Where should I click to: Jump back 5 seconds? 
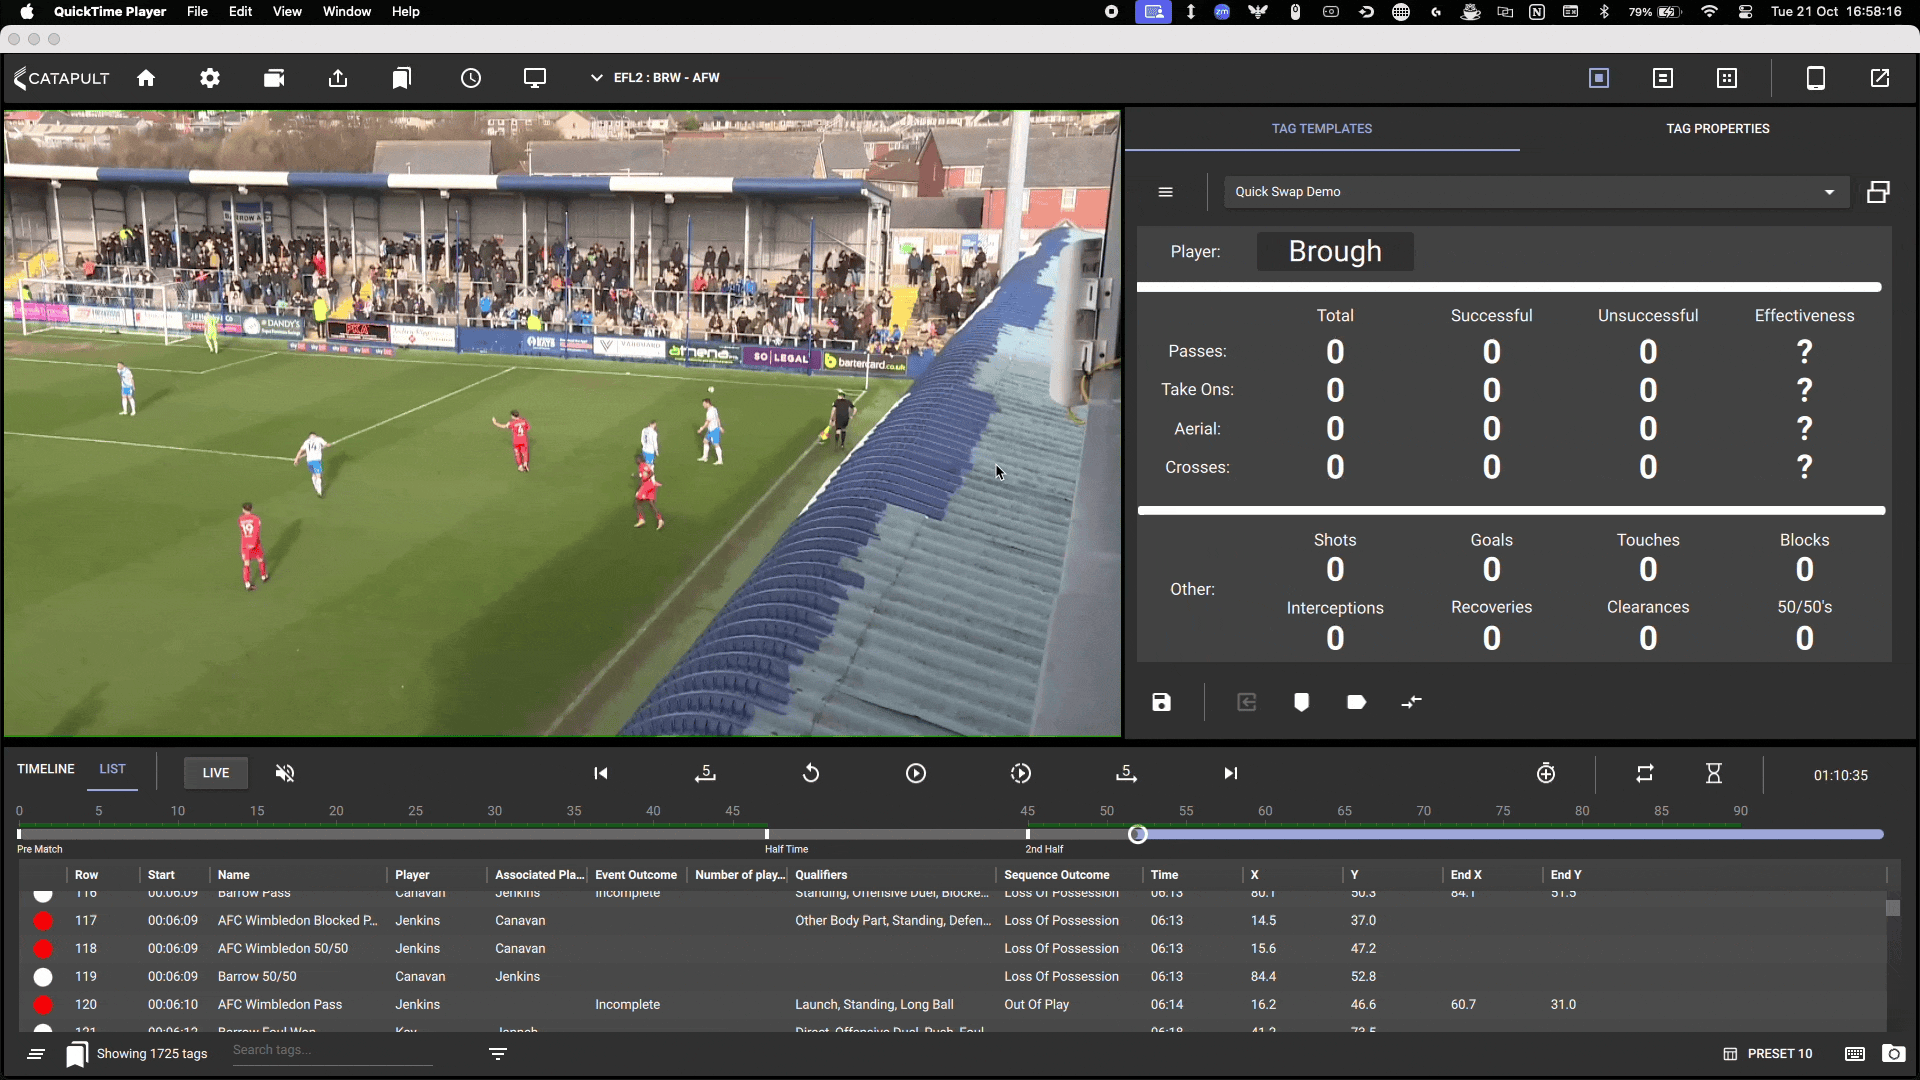pyautogui.click(x=706, y=773)
